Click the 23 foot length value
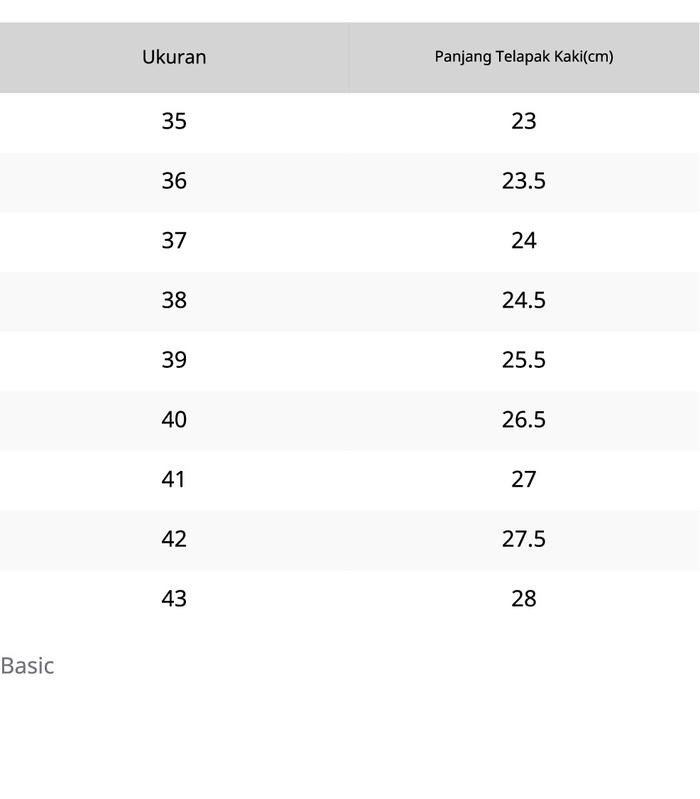Viewport: 700px width, 799px height. tap(523, 121)
